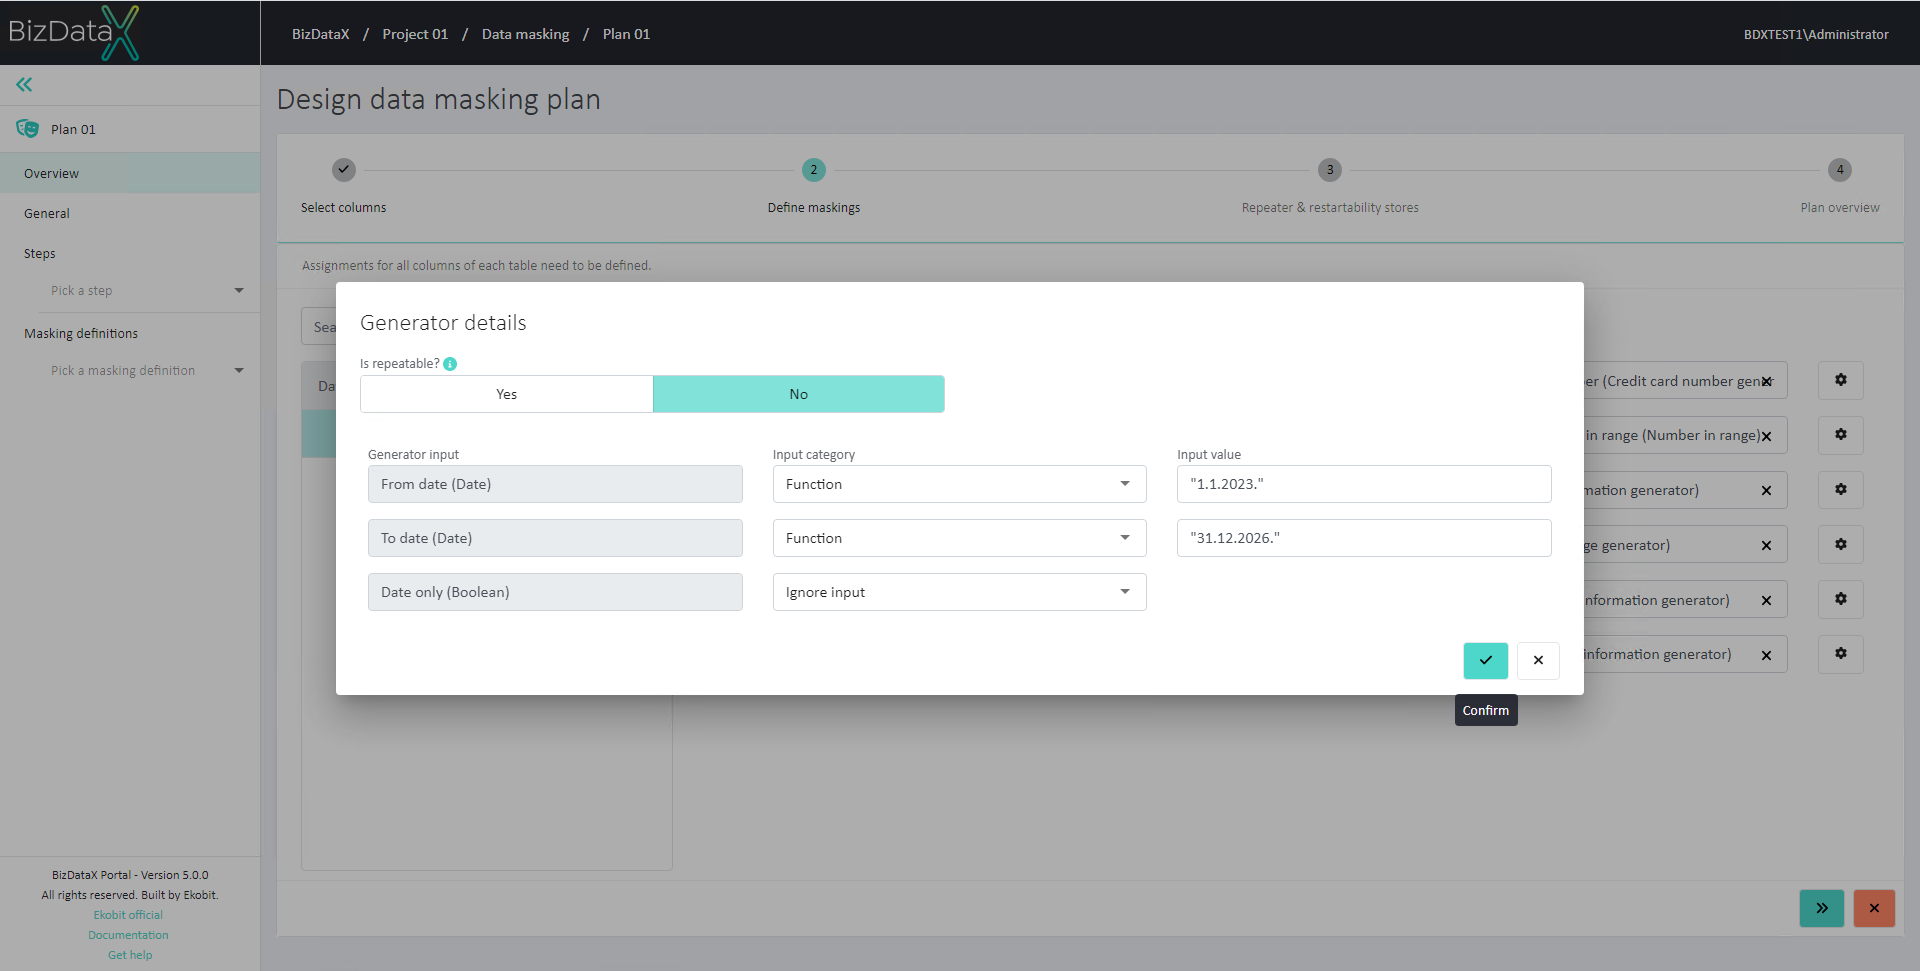
Task: Open Steps in the sidebar
Action: coord(130,253)
